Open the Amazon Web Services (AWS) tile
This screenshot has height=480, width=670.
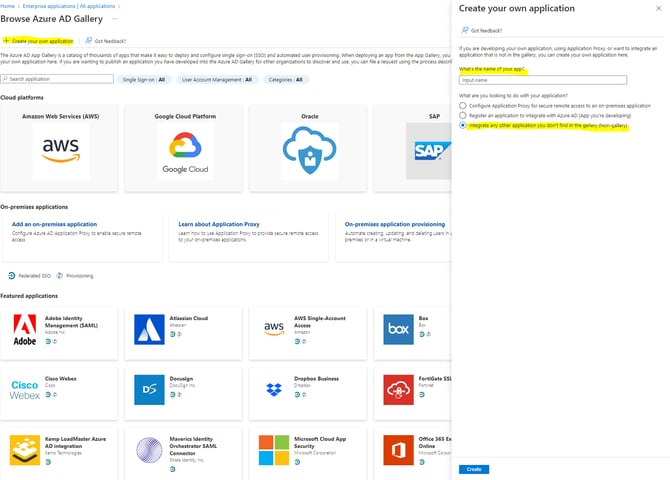pos(59,148)
